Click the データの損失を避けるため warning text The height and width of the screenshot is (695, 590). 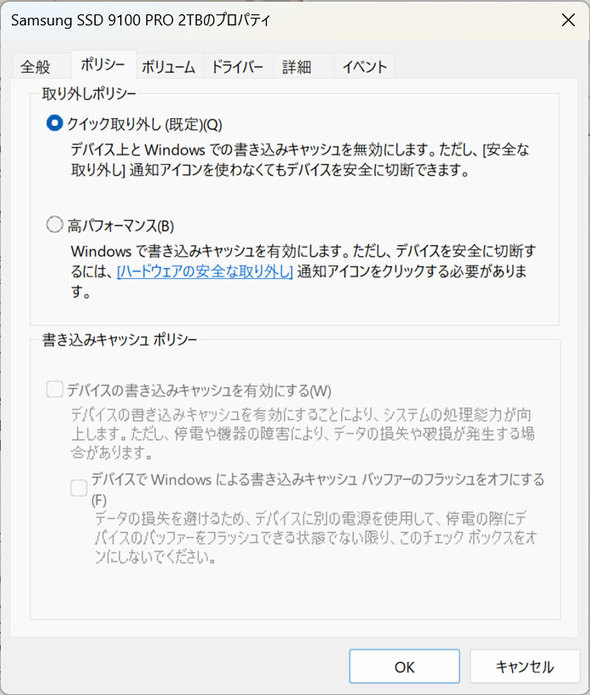(x=316, y=537)
